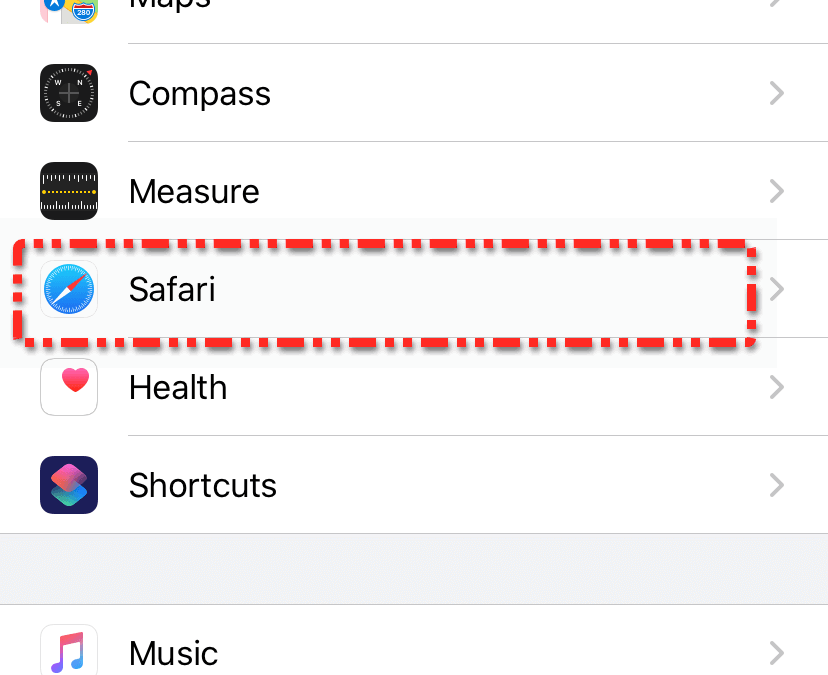828x675 pixels.
Task: Click the Health row chevron arrow
Action: coord(776,387)
